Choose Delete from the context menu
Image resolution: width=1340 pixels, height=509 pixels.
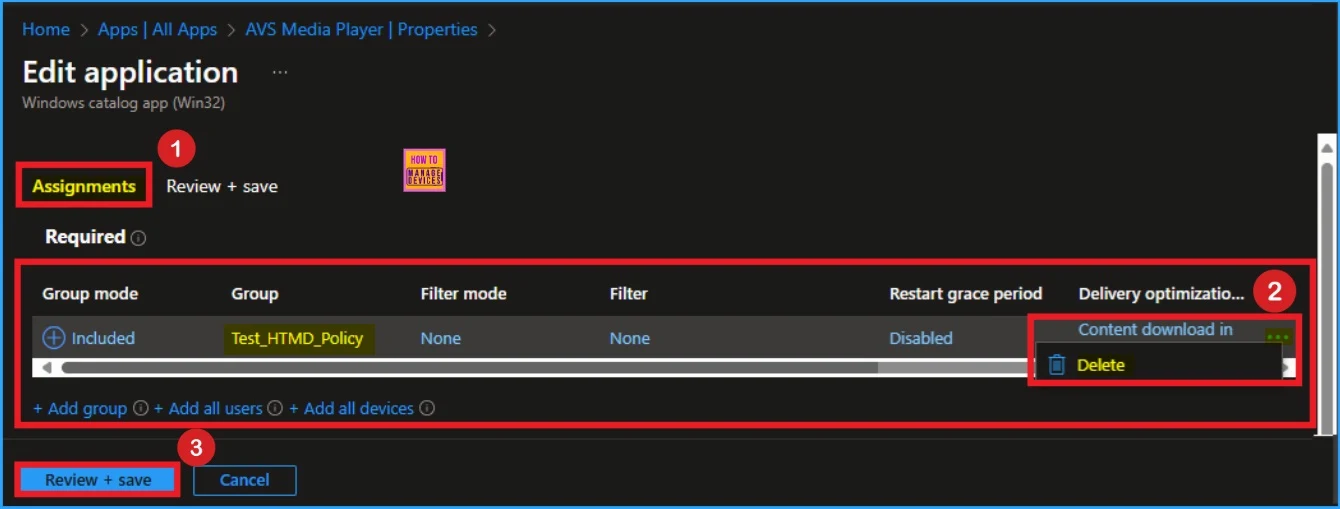point(1101,365)
